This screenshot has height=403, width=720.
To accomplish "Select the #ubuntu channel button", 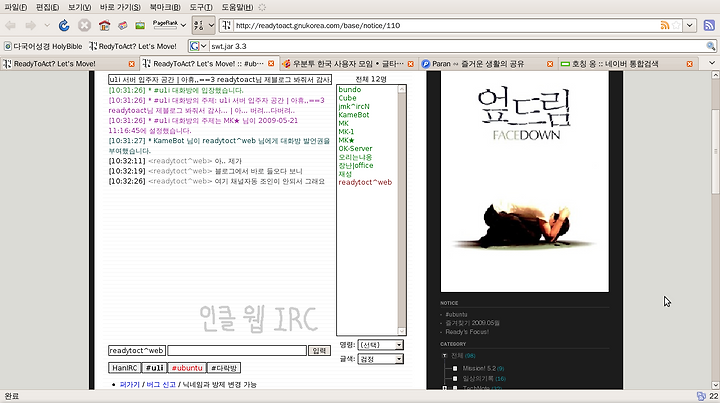I will pyautogui.click(x=187, y=368).
